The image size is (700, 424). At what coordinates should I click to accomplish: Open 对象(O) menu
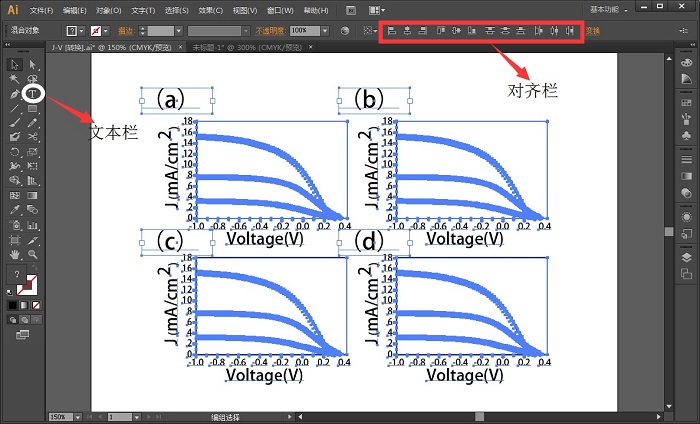(108, 10)
